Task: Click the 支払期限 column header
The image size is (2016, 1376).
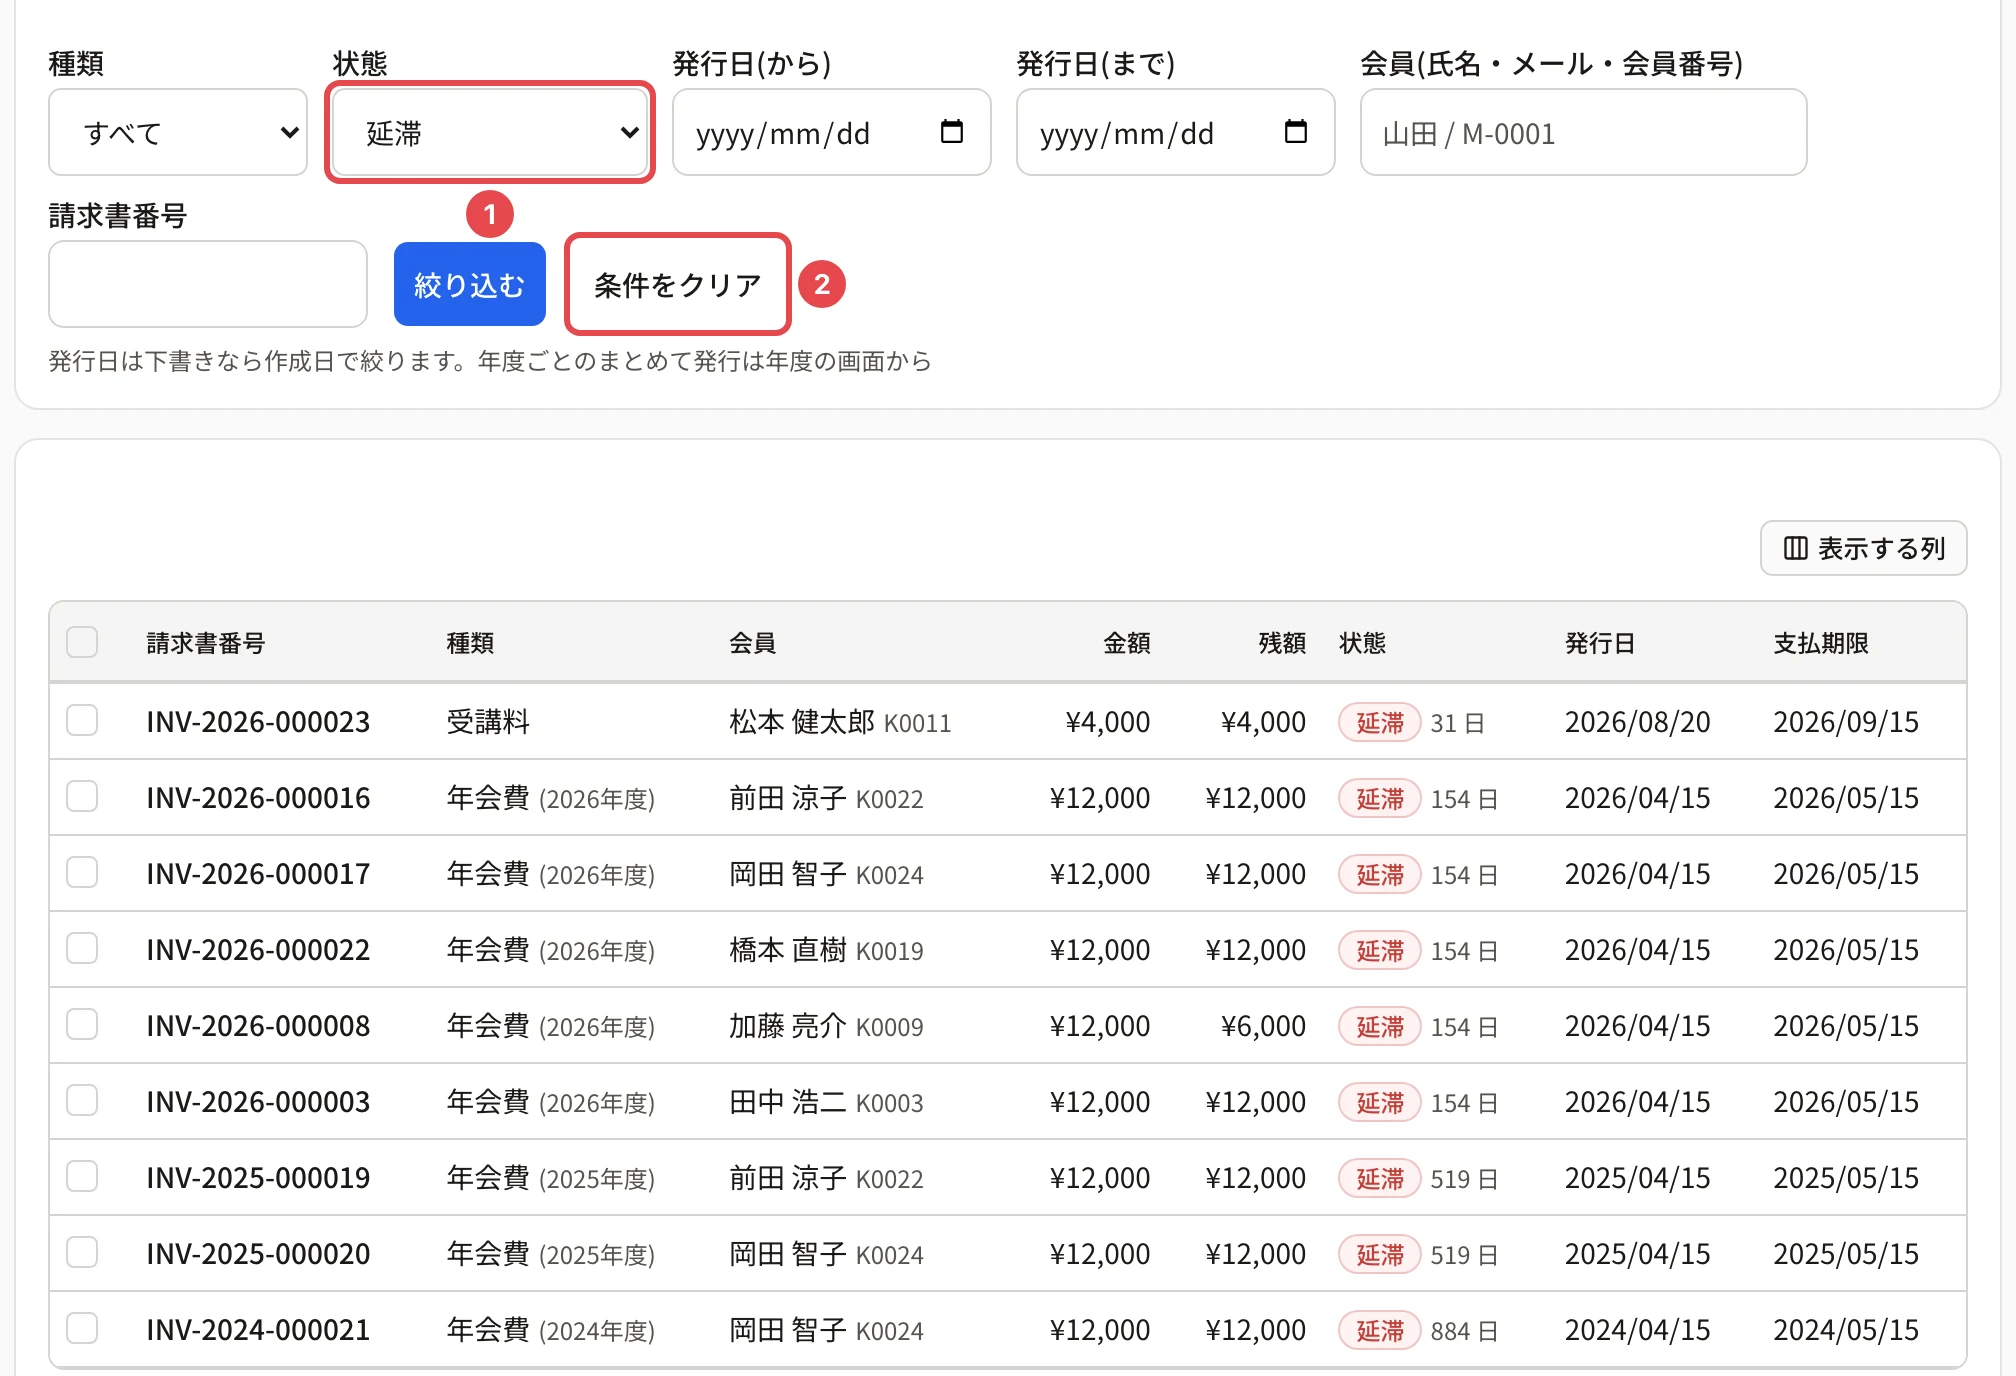Action: [1821, 643]
